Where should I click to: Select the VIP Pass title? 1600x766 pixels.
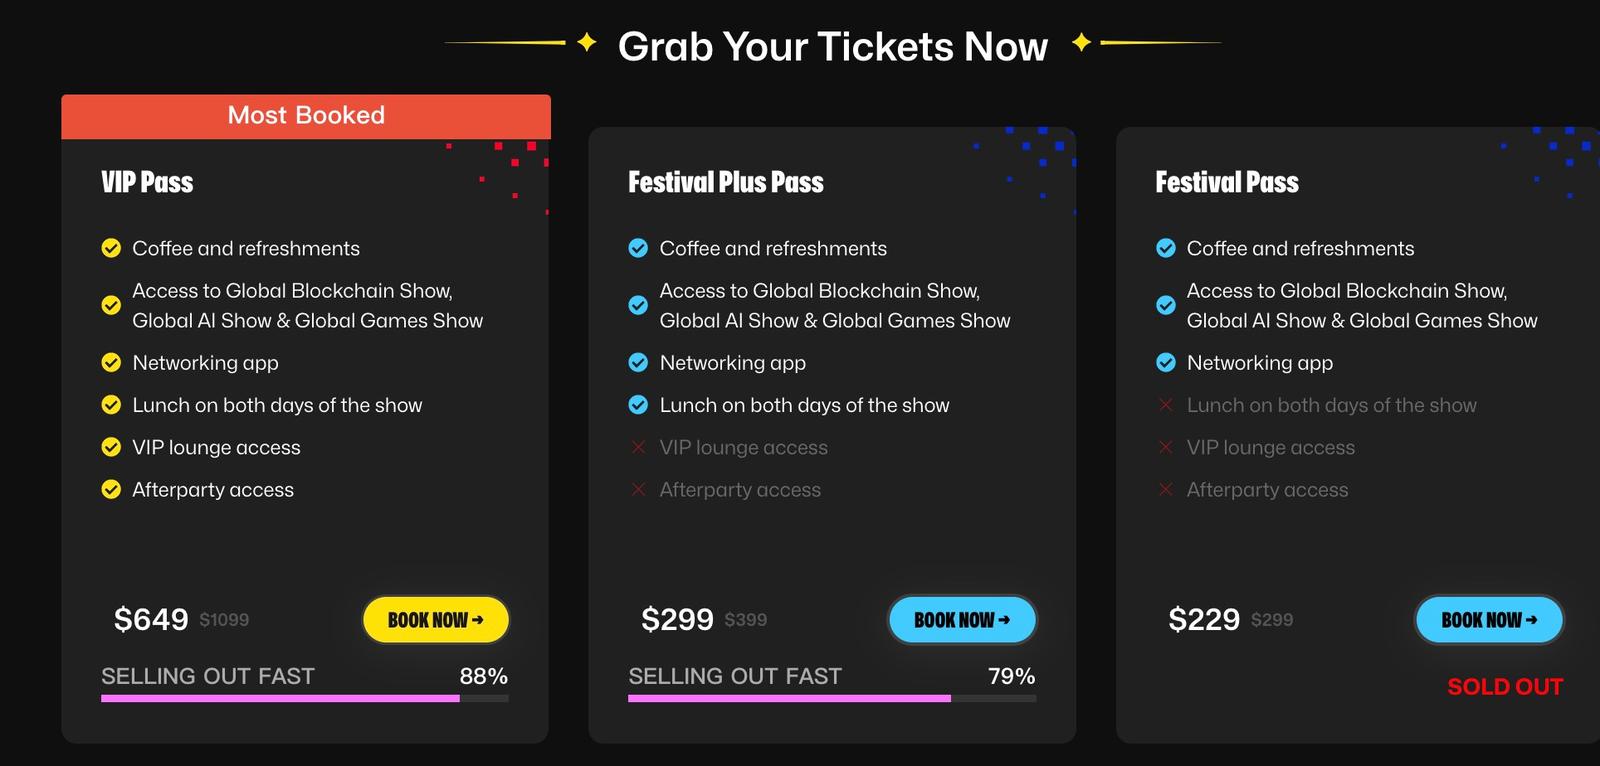click(x=147, y=182)
